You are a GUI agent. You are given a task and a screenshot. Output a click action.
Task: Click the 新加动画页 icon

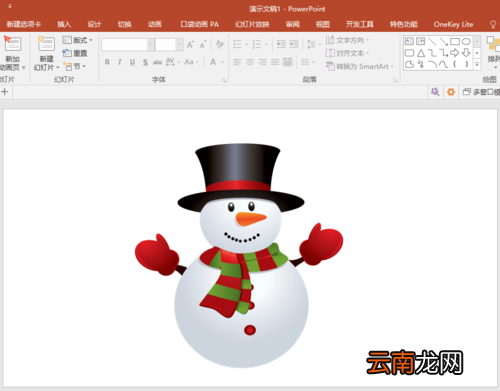(x=12, y=44)
